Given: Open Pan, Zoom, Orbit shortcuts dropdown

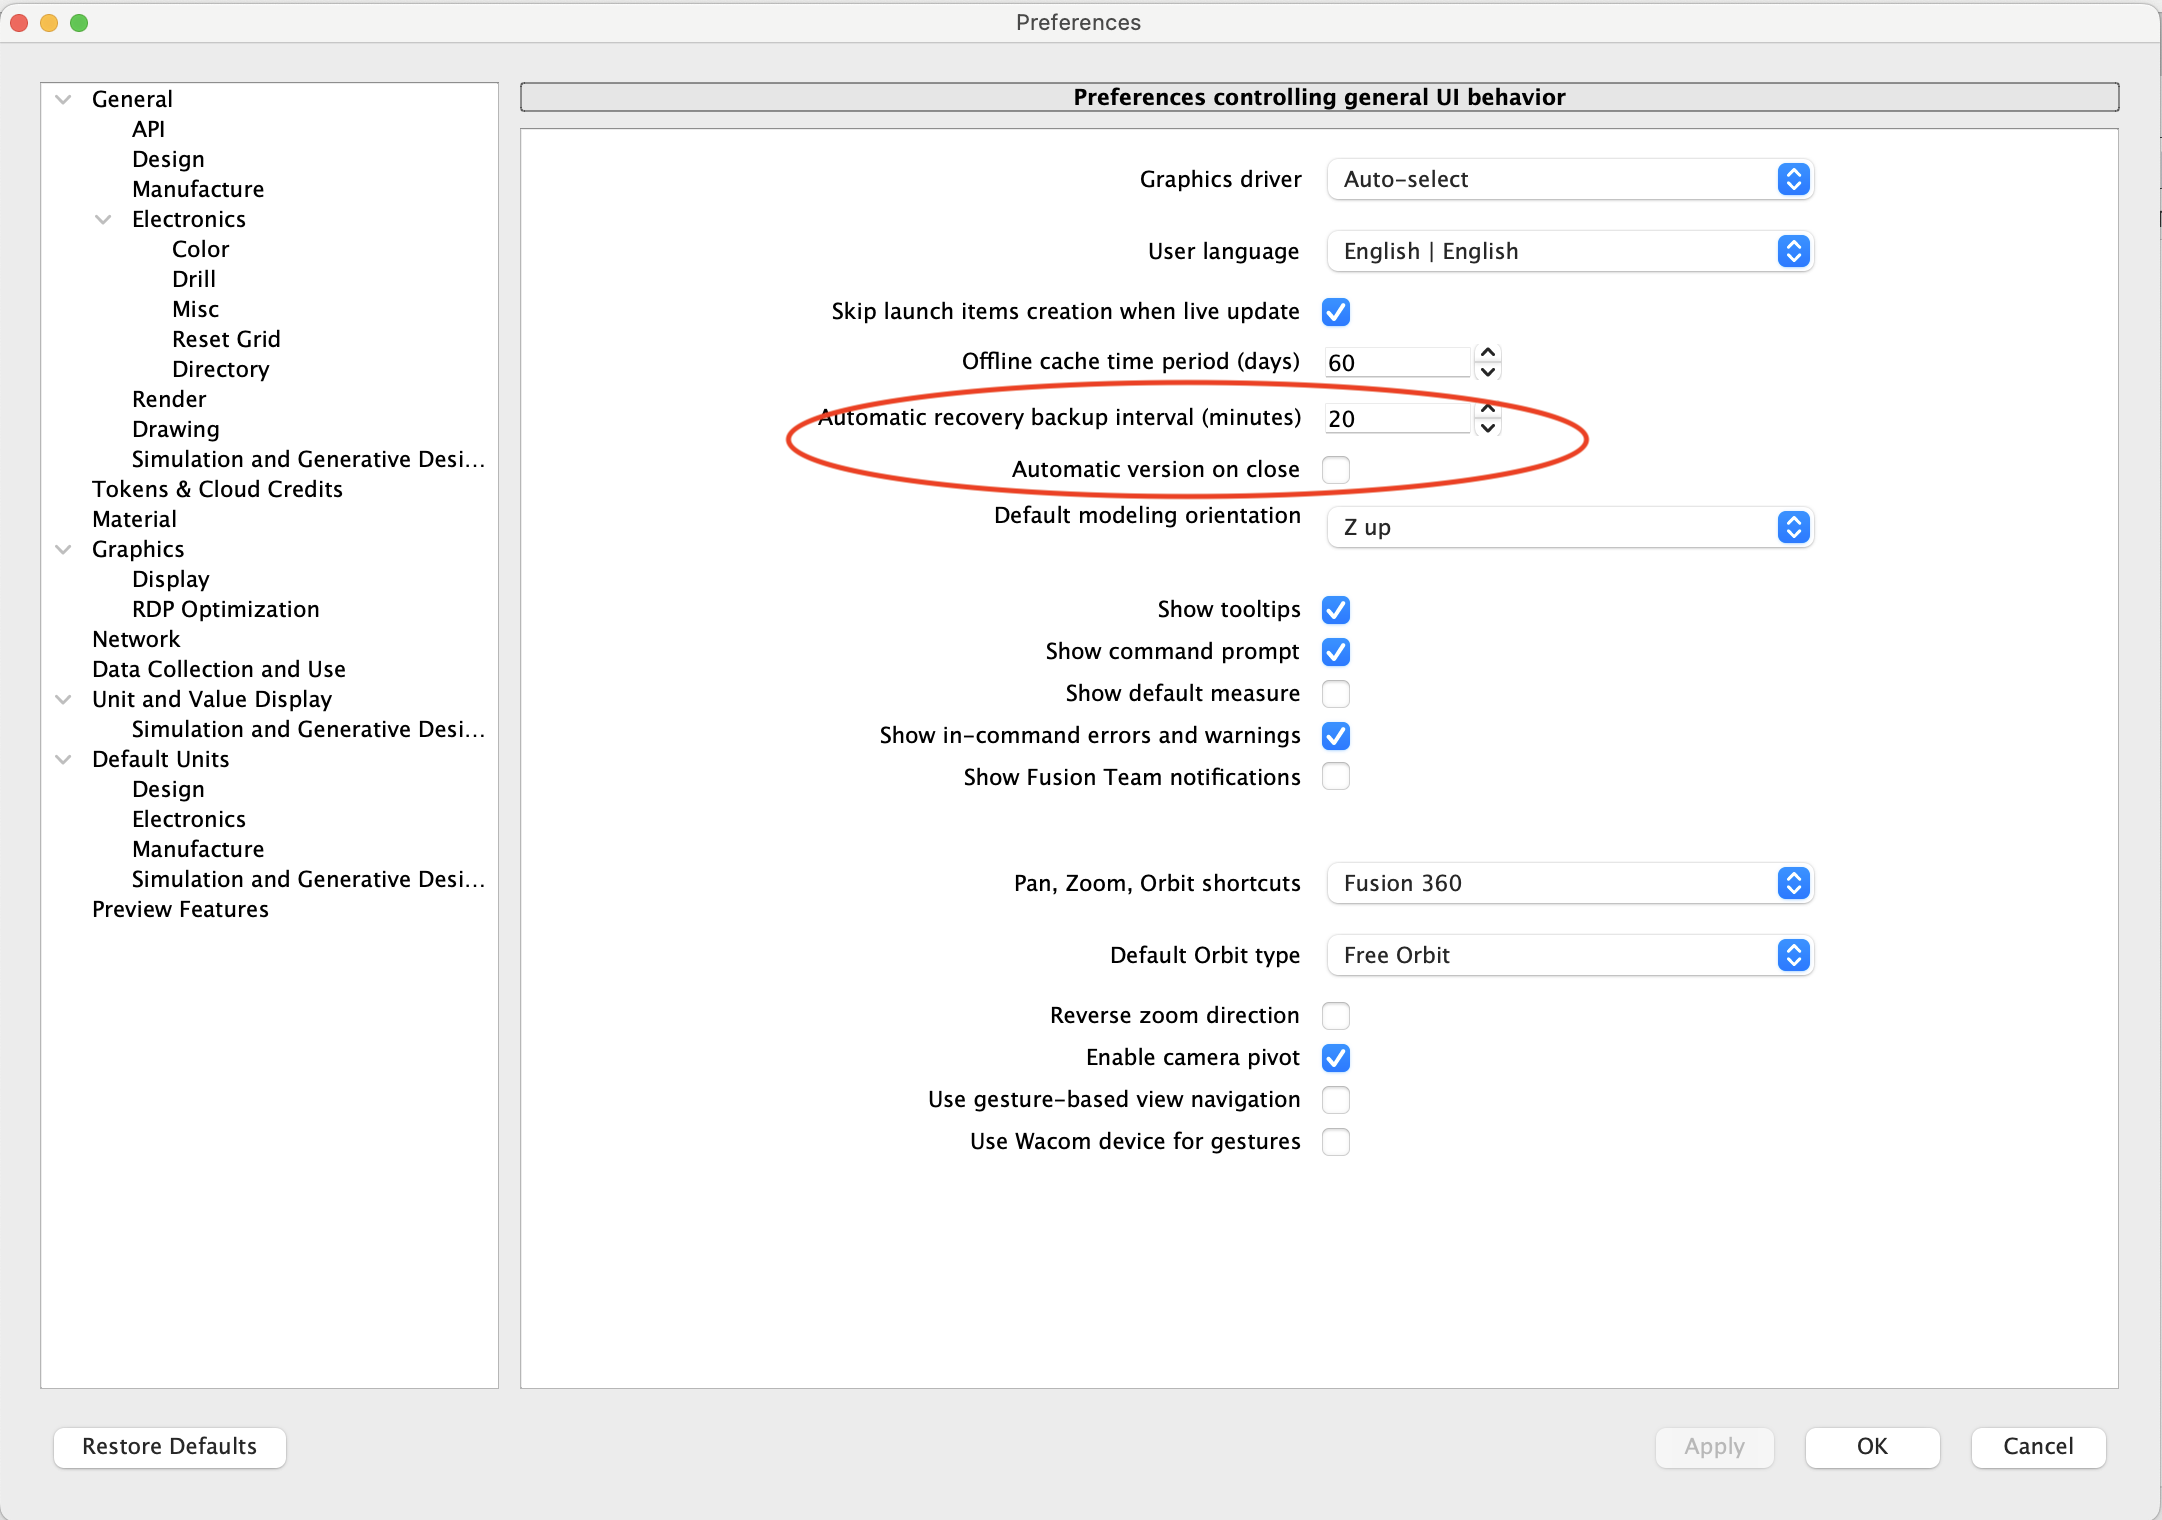Looking at the screenshot, I should click(x=1569, y=883).
